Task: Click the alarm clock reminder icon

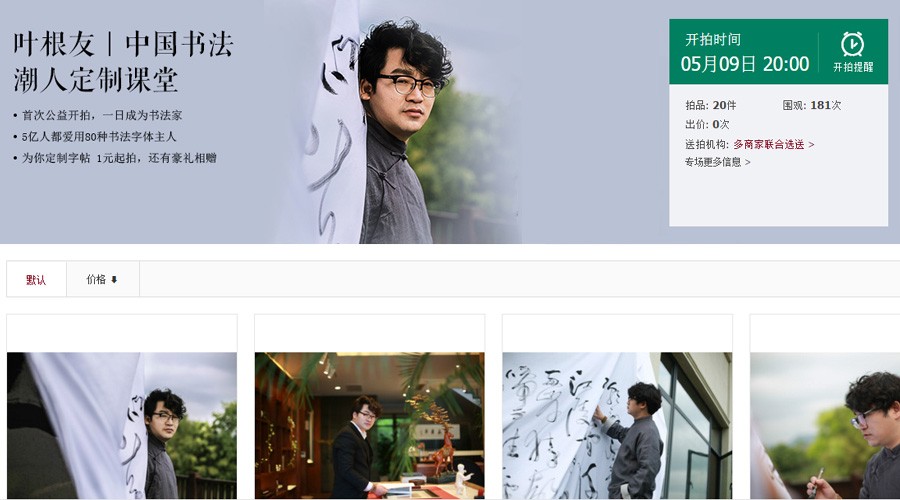Action: 852,44
